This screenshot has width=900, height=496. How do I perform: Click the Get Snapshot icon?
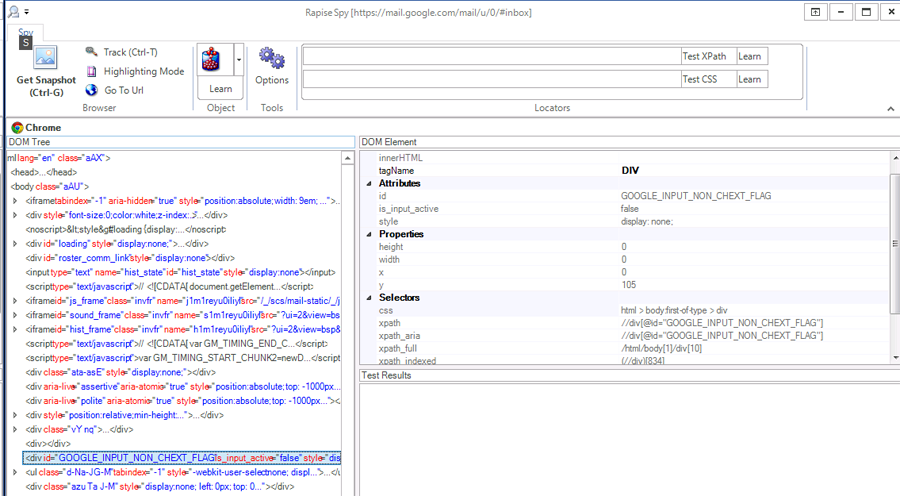point(46,58)
